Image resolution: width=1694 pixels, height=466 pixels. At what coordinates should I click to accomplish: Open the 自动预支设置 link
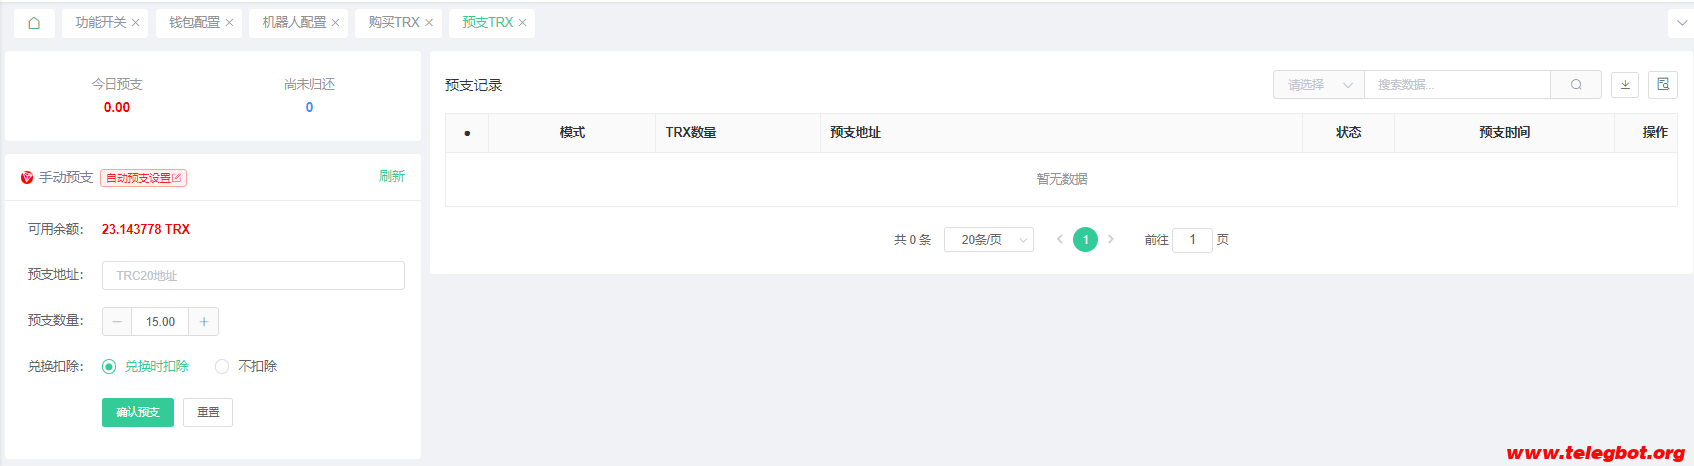coord(143,178)
